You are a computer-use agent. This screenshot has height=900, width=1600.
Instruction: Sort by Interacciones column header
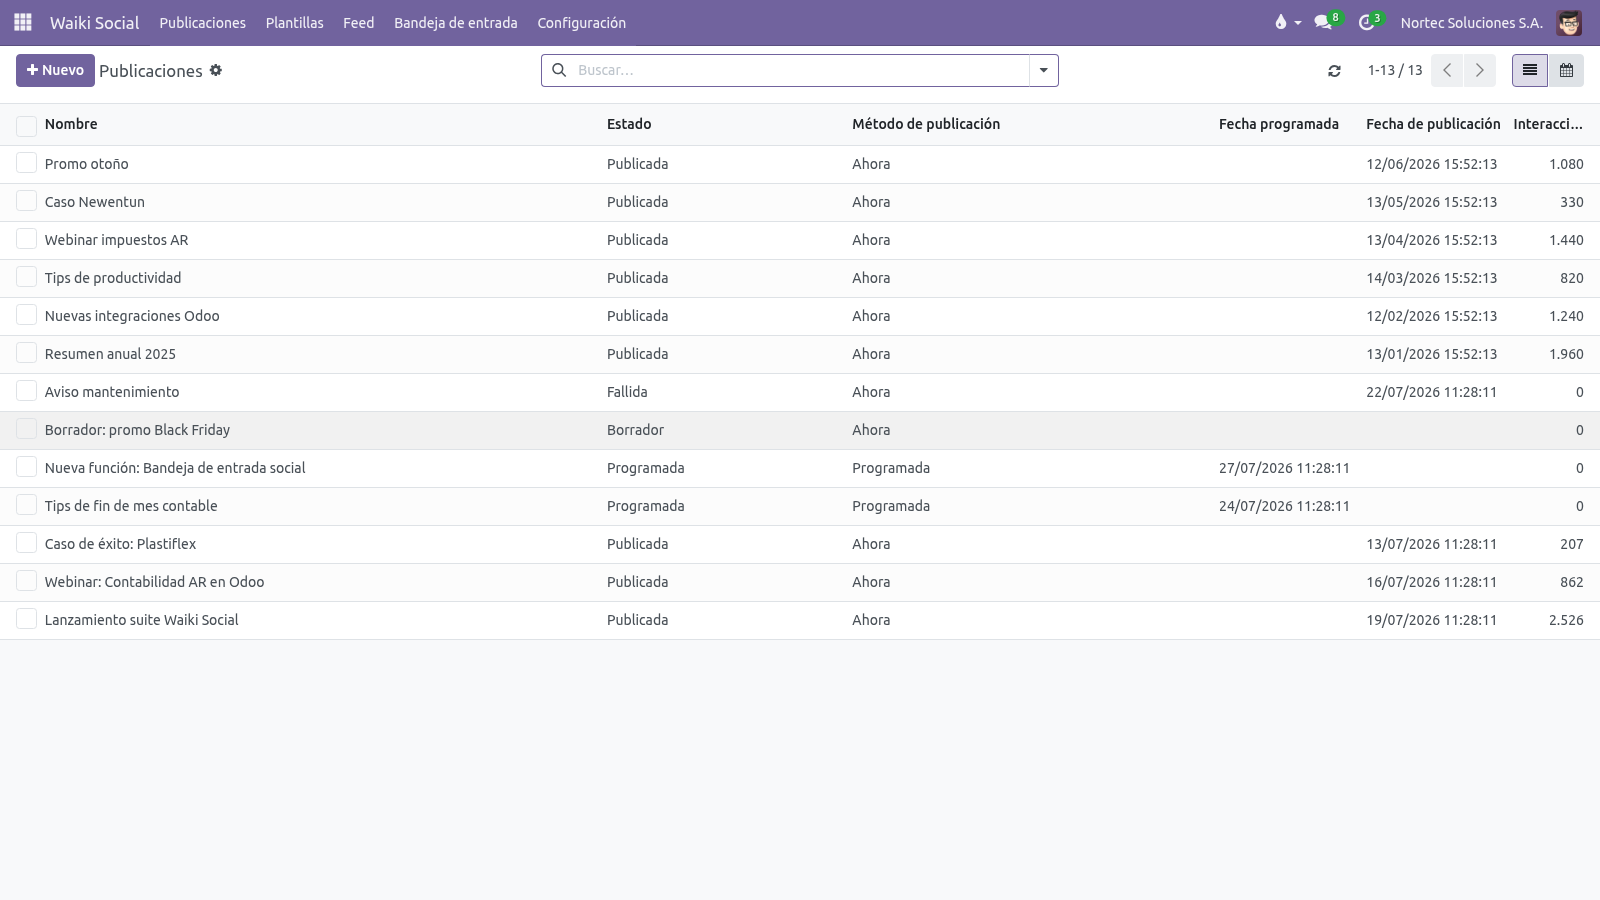click(x=1548, y=124)
